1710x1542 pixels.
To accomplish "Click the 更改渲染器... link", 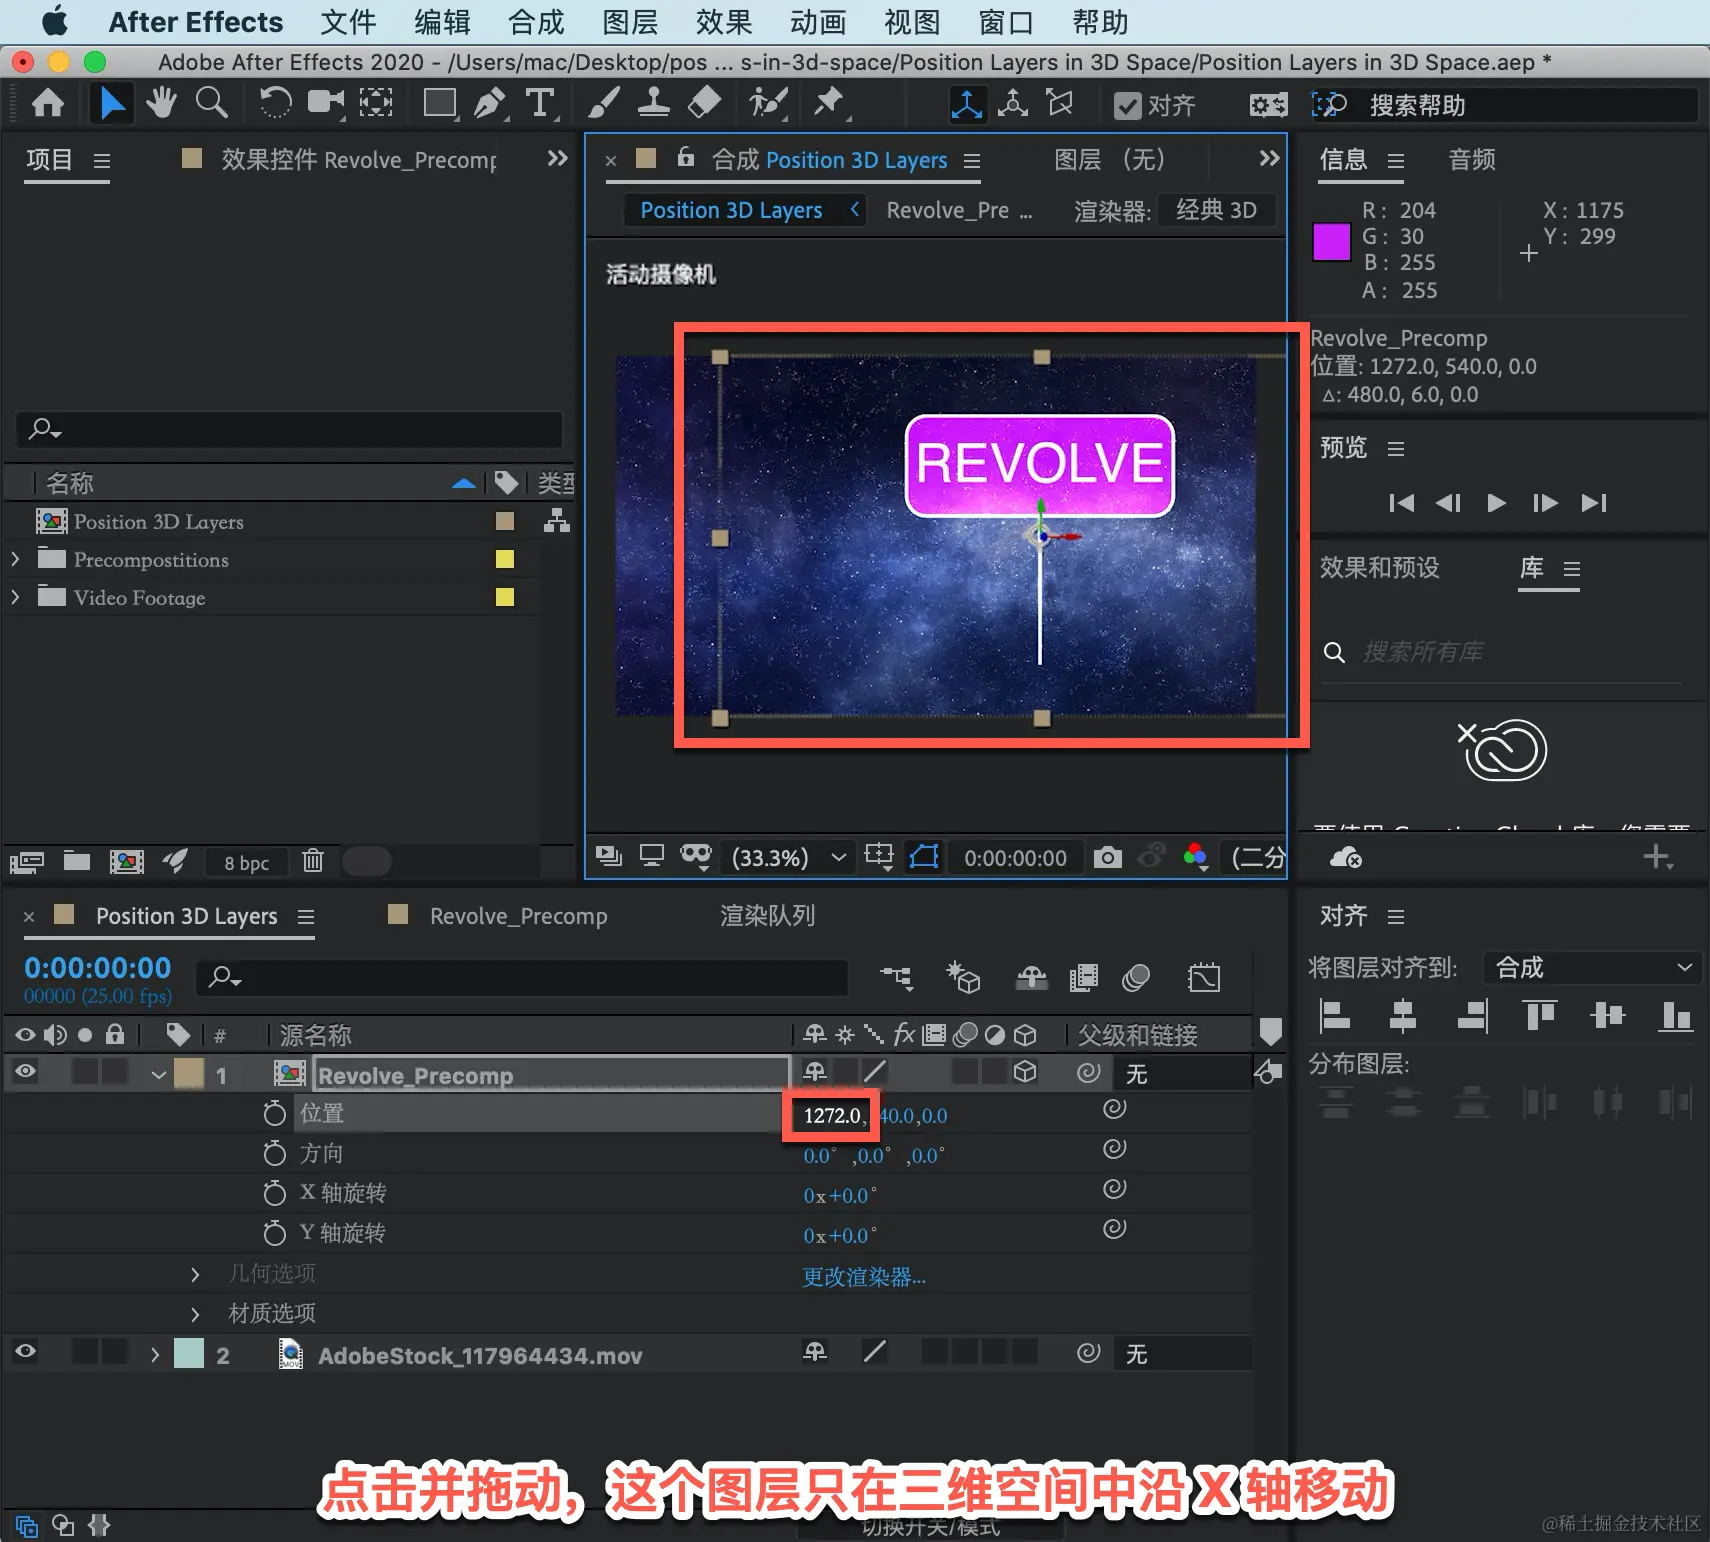I will [864, 1277].
